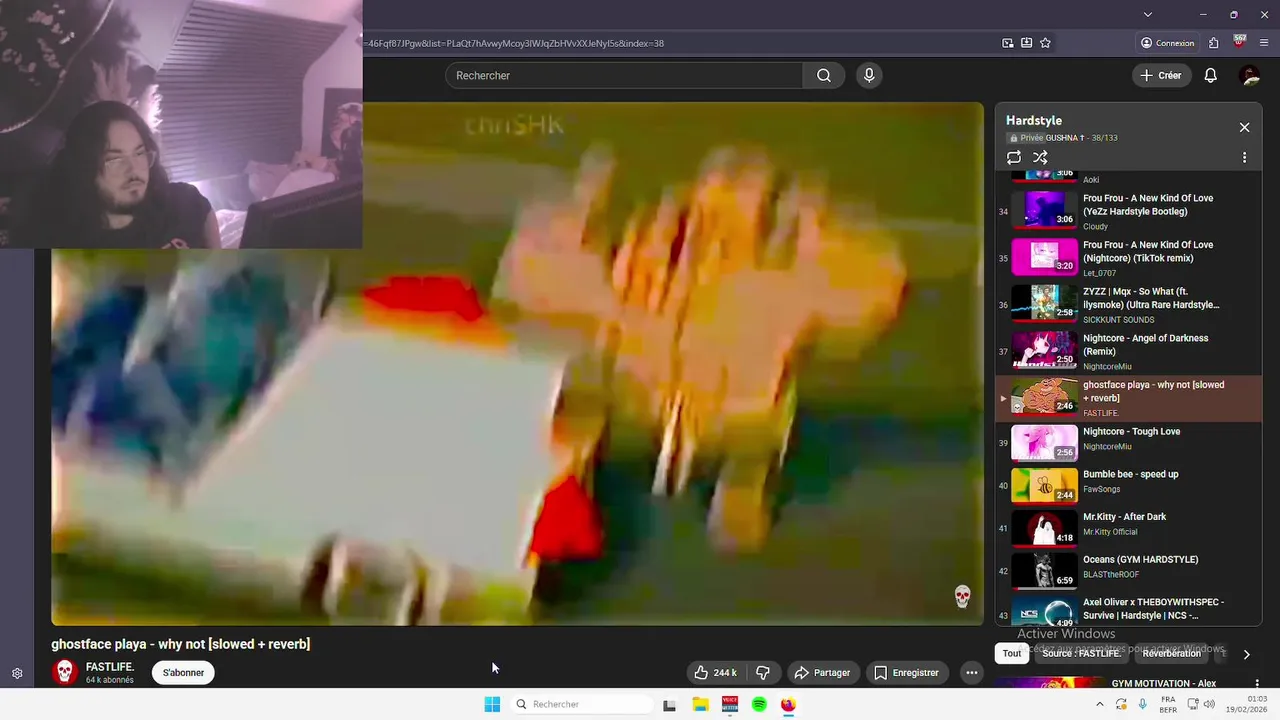1280x720 pixels.
Task: Click the install app icon in address bar
Action: click(1027, 43)
